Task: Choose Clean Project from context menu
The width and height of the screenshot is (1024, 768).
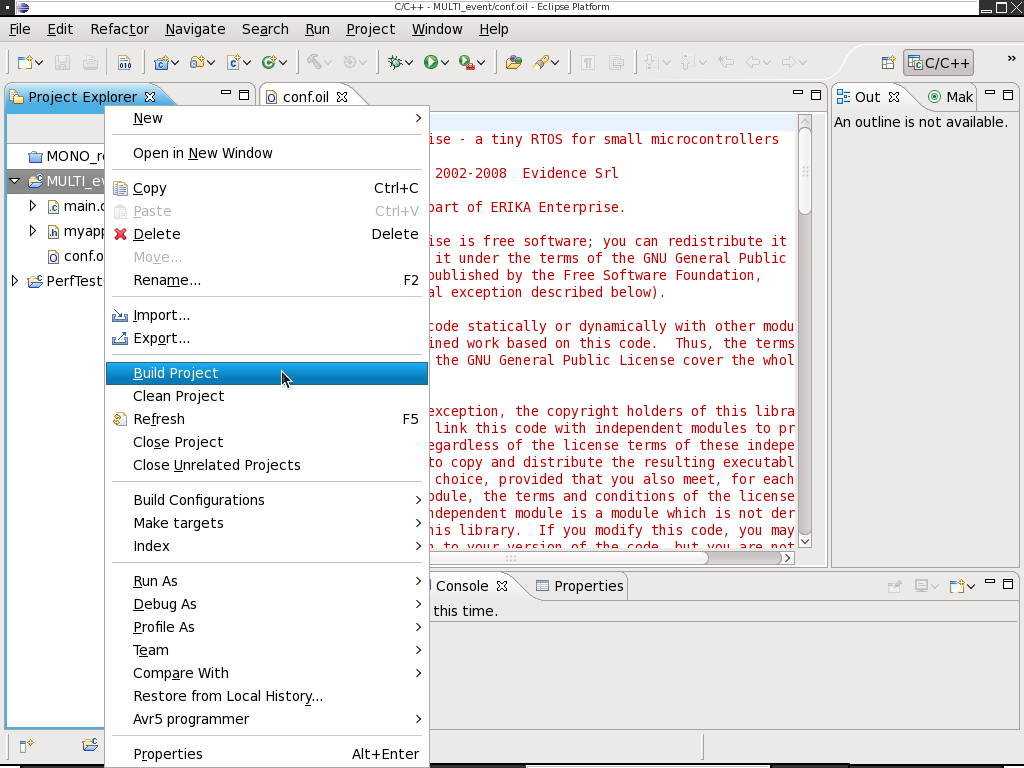Action: tap(266, 396)
